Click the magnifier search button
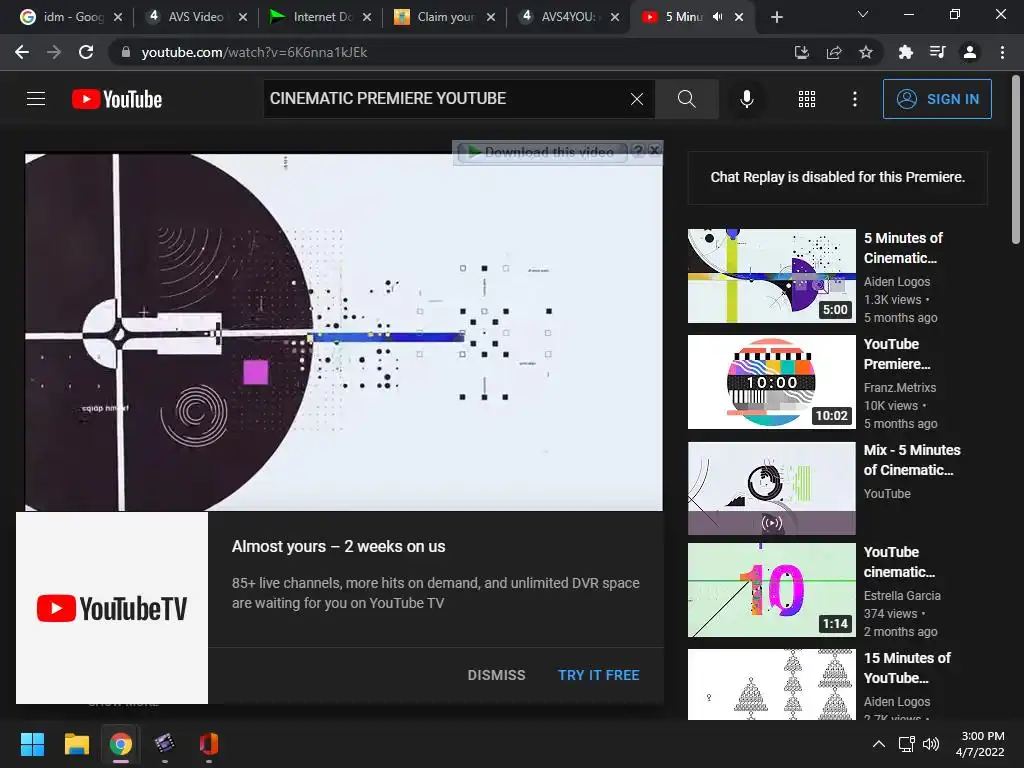 (x=686, y=99)
